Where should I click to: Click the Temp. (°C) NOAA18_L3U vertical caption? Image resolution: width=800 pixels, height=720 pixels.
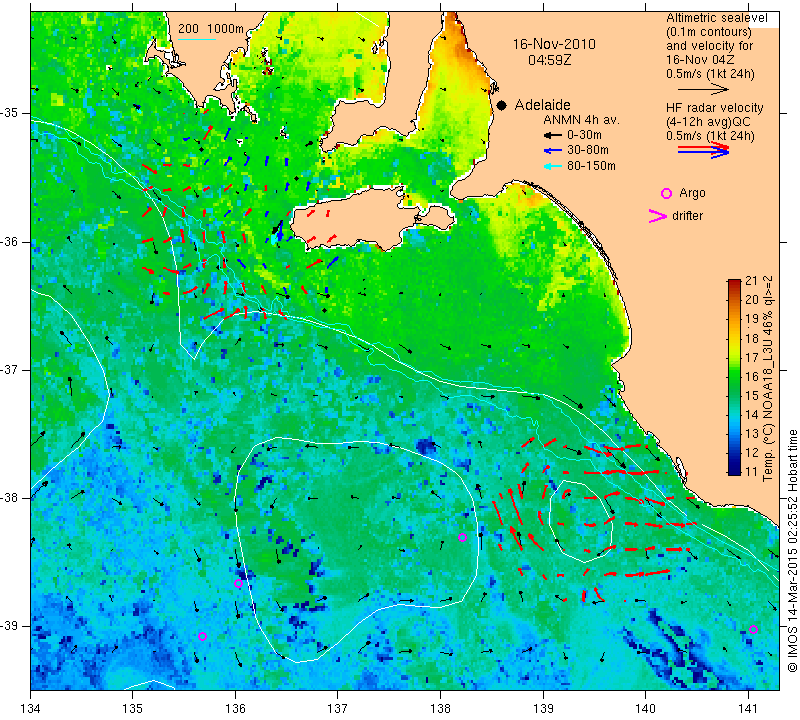pyautogui.click(x=768, y=378)
